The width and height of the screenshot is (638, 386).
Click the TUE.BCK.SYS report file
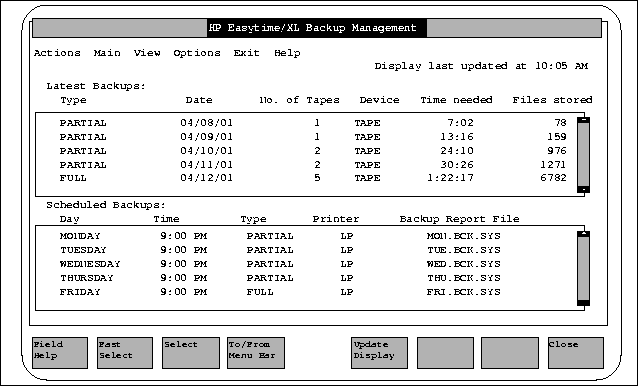pyautogui.click(x=463, y=250)
